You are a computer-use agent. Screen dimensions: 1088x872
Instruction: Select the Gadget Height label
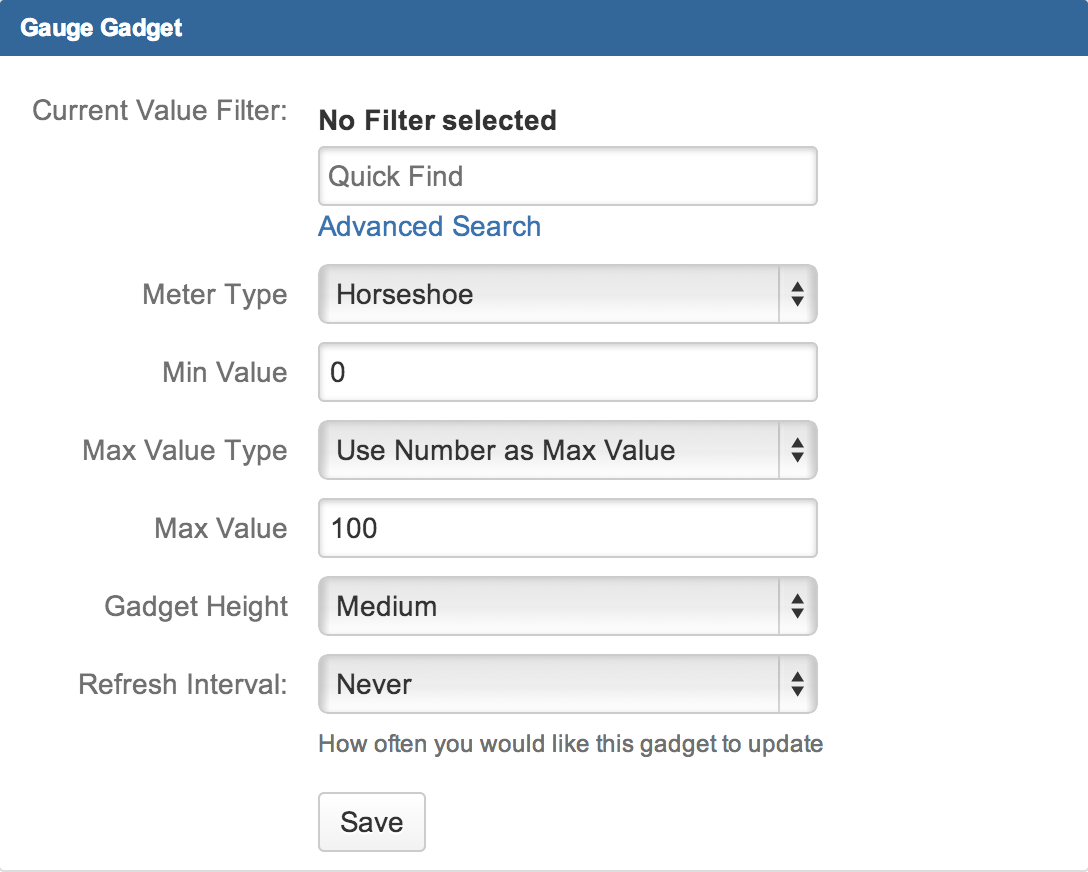pos(196,607)
